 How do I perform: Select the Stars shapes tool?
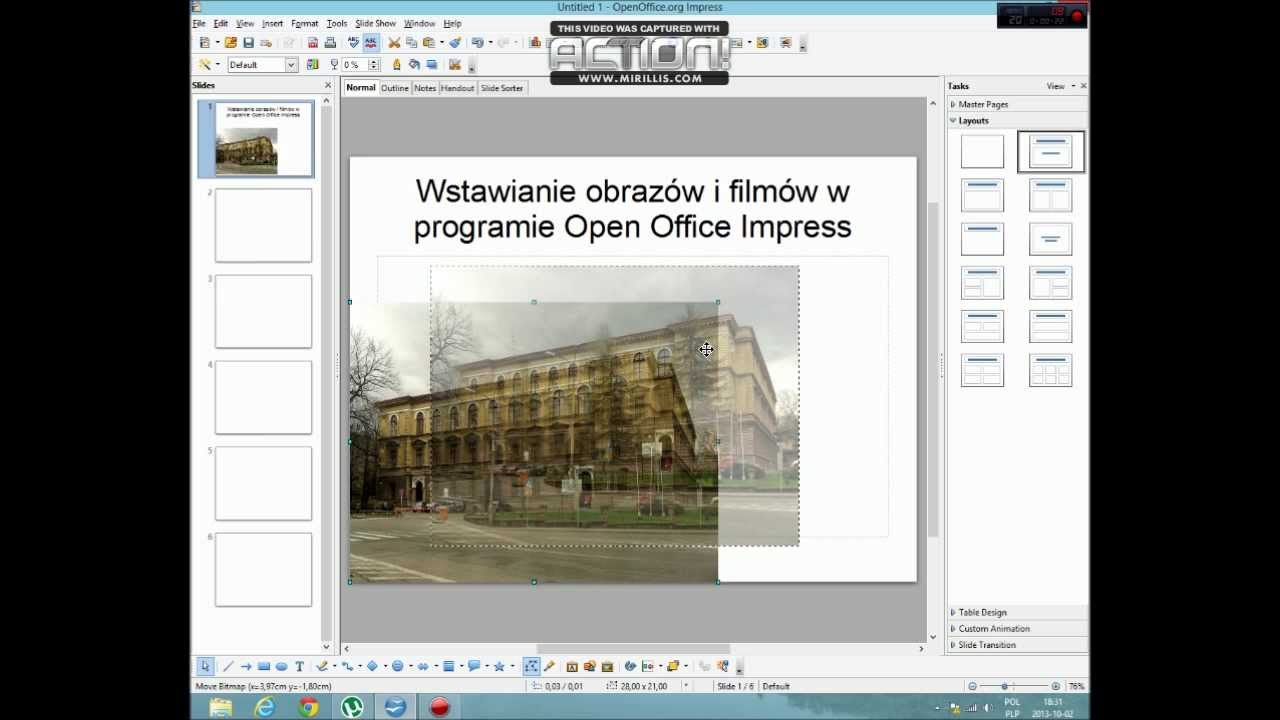499,666
